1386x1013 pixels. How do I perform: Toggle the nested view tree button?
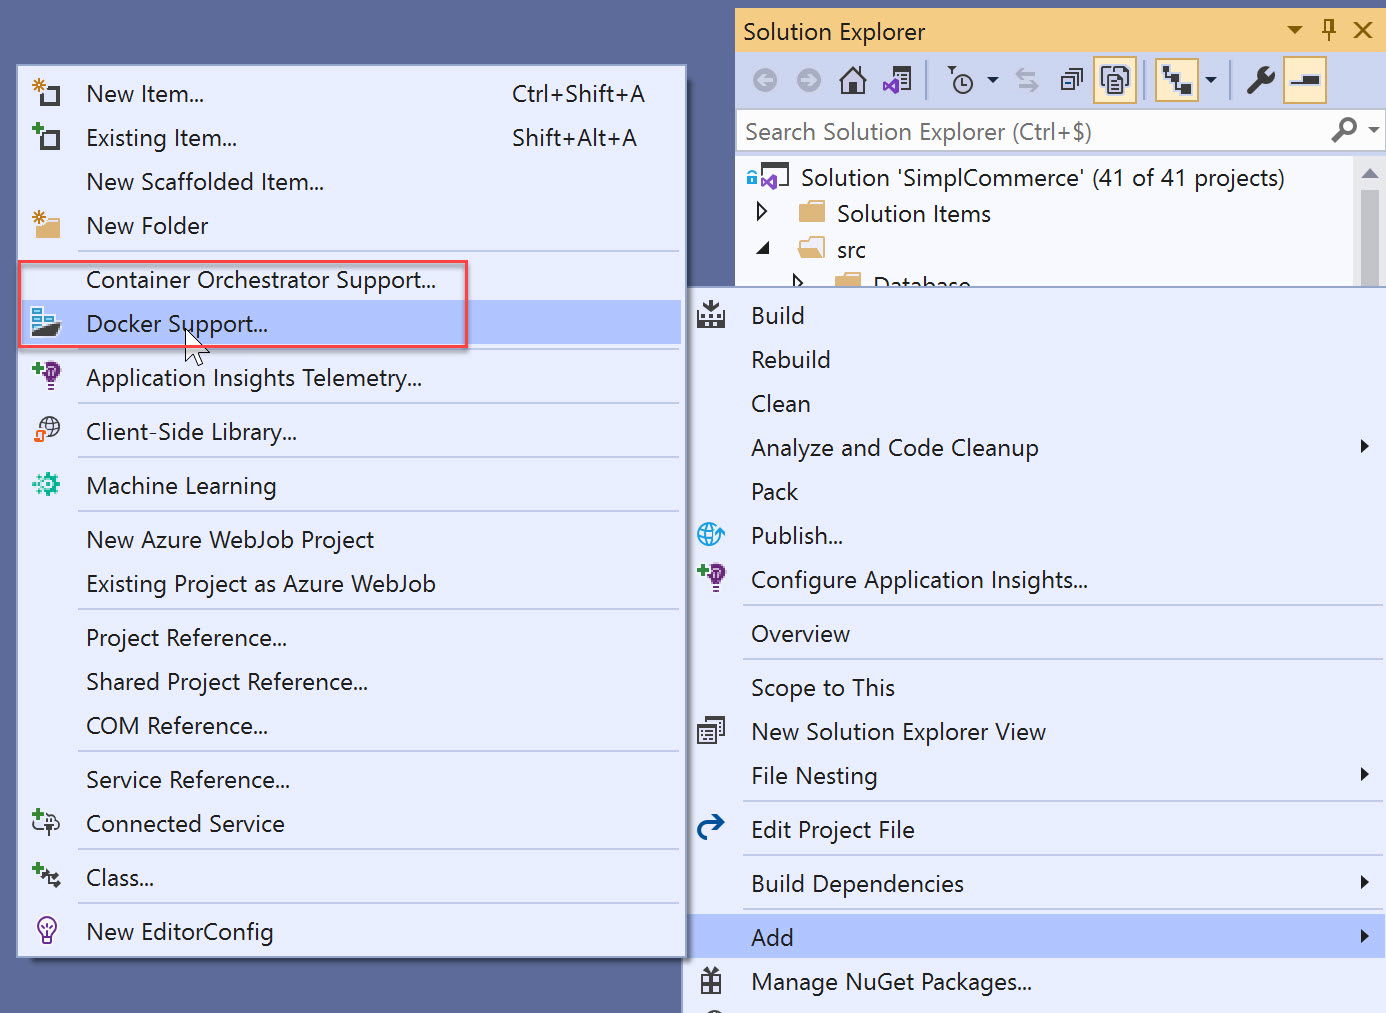point(1177,80)
